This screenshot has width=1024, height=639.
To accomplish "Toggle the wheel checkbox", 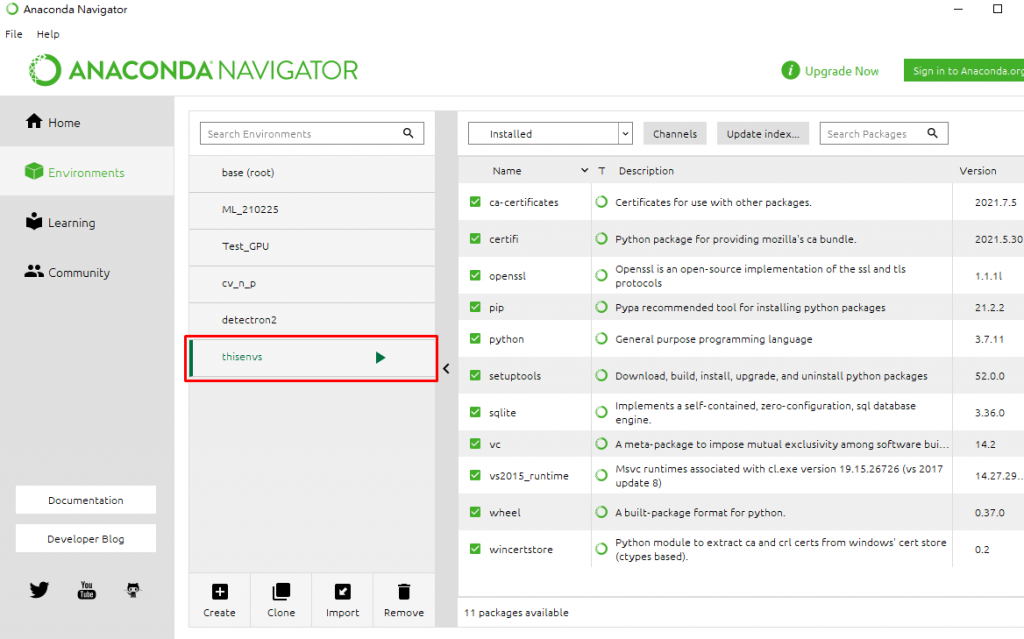I will (475, 512).
